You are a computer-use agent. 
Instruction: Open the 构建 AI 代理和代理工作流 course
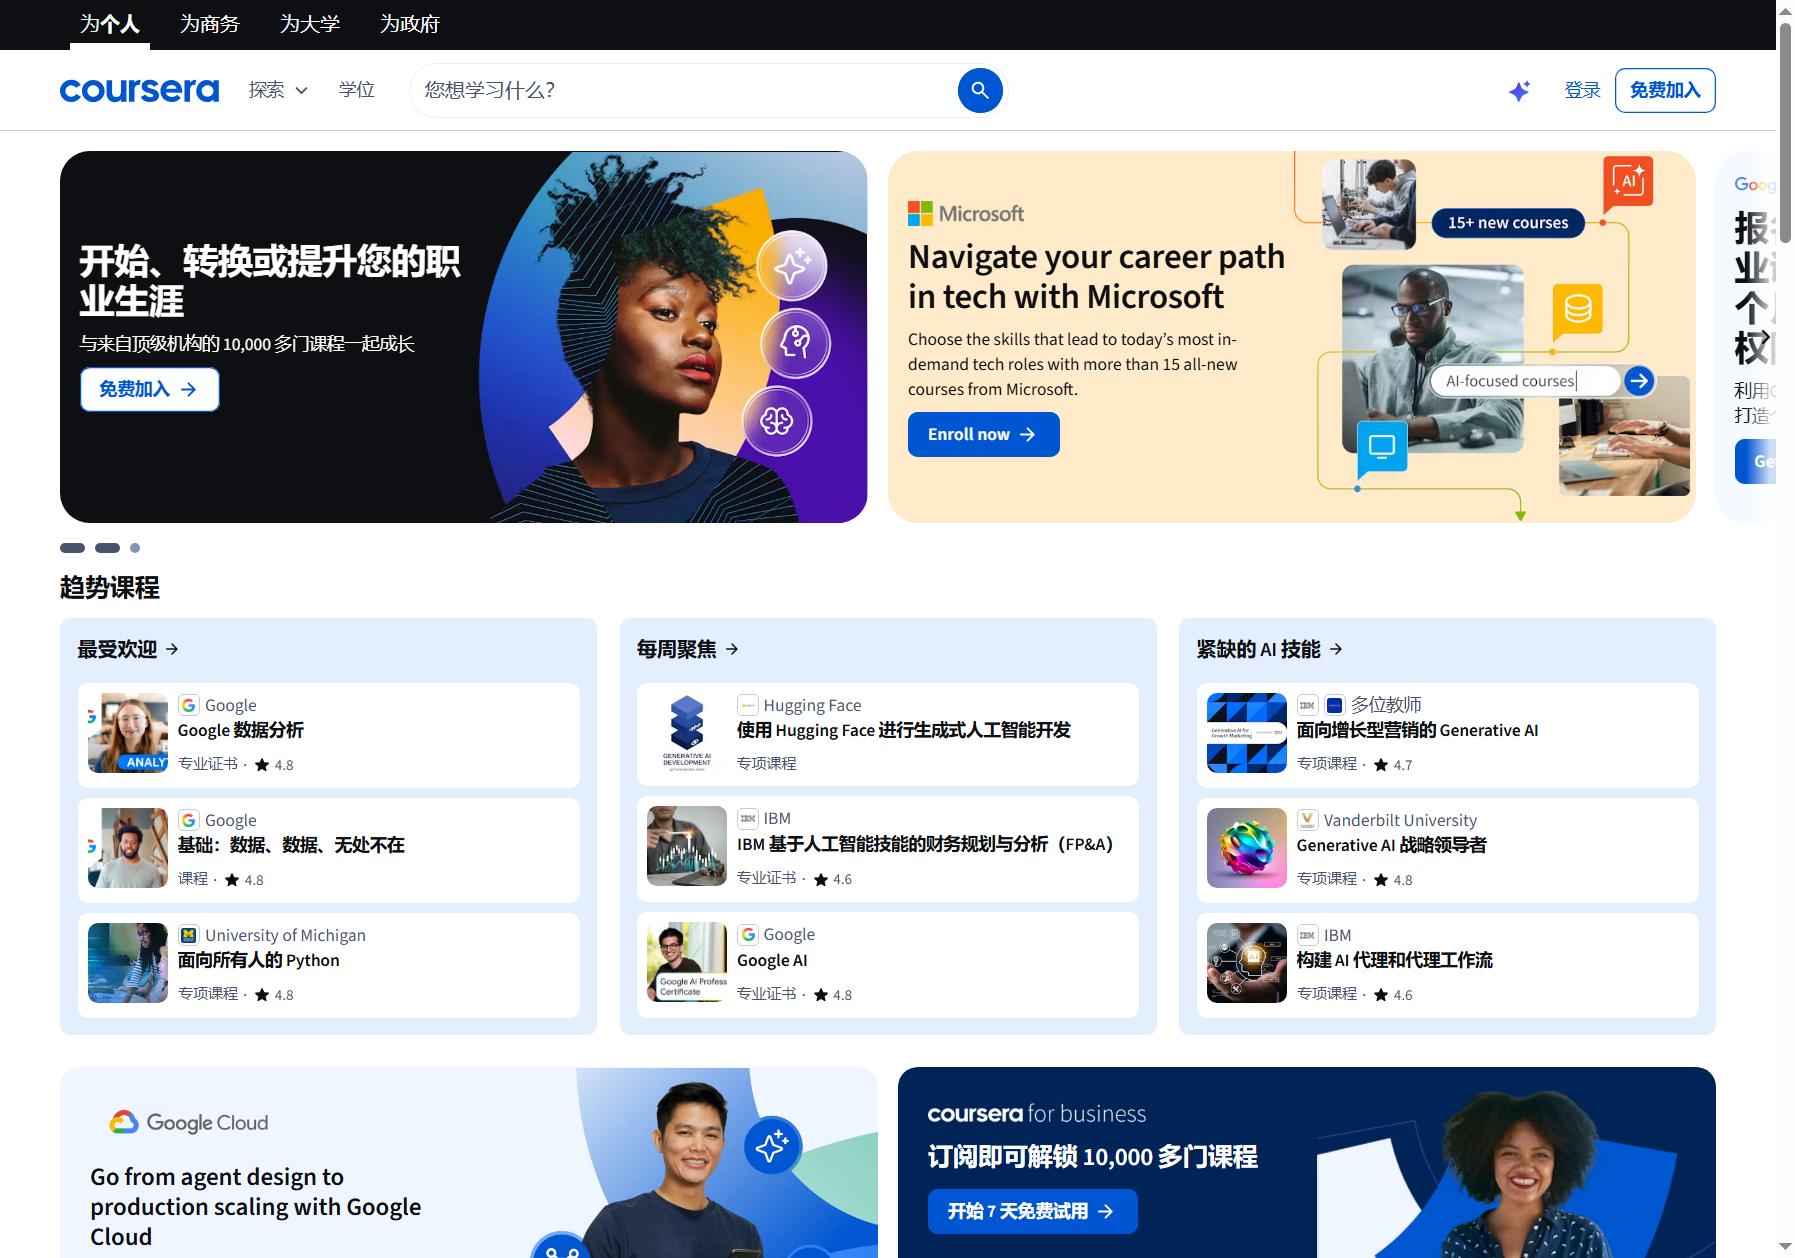point(1448,965)
